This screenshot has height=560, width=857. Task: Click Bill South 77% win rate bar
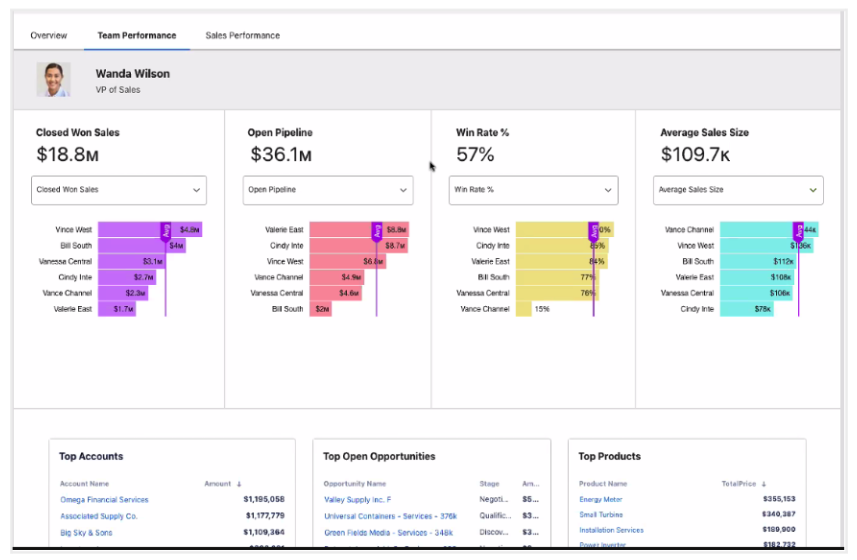pos(557,277)
